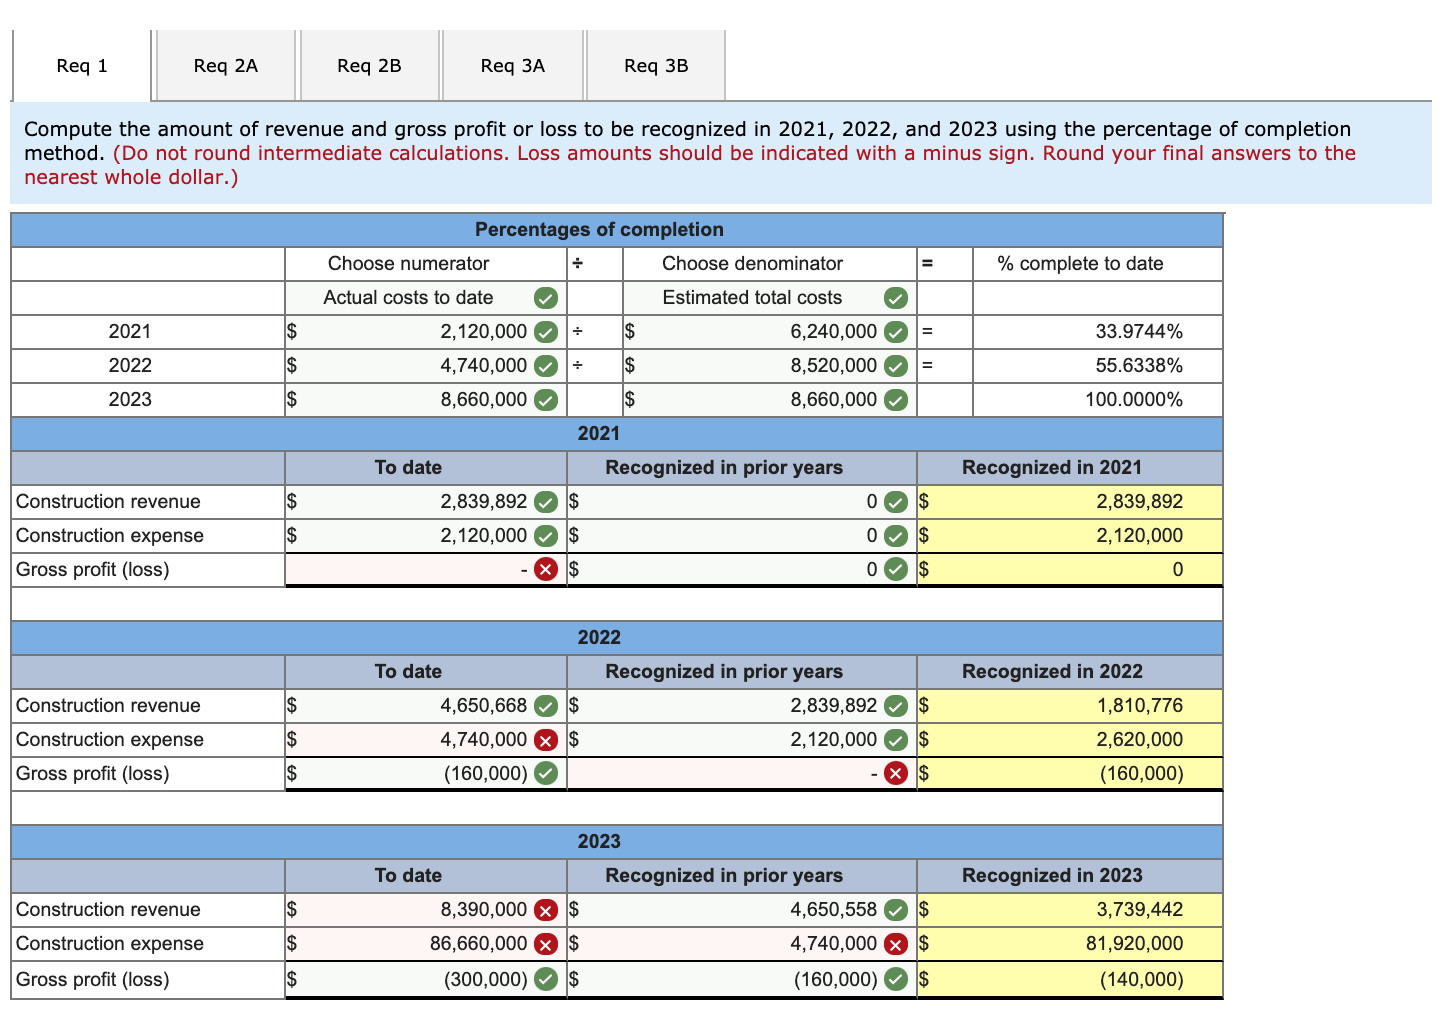
Task: Click check icon beside 2,839,892 to-date revenue
Action: click(x=545, y=502)
